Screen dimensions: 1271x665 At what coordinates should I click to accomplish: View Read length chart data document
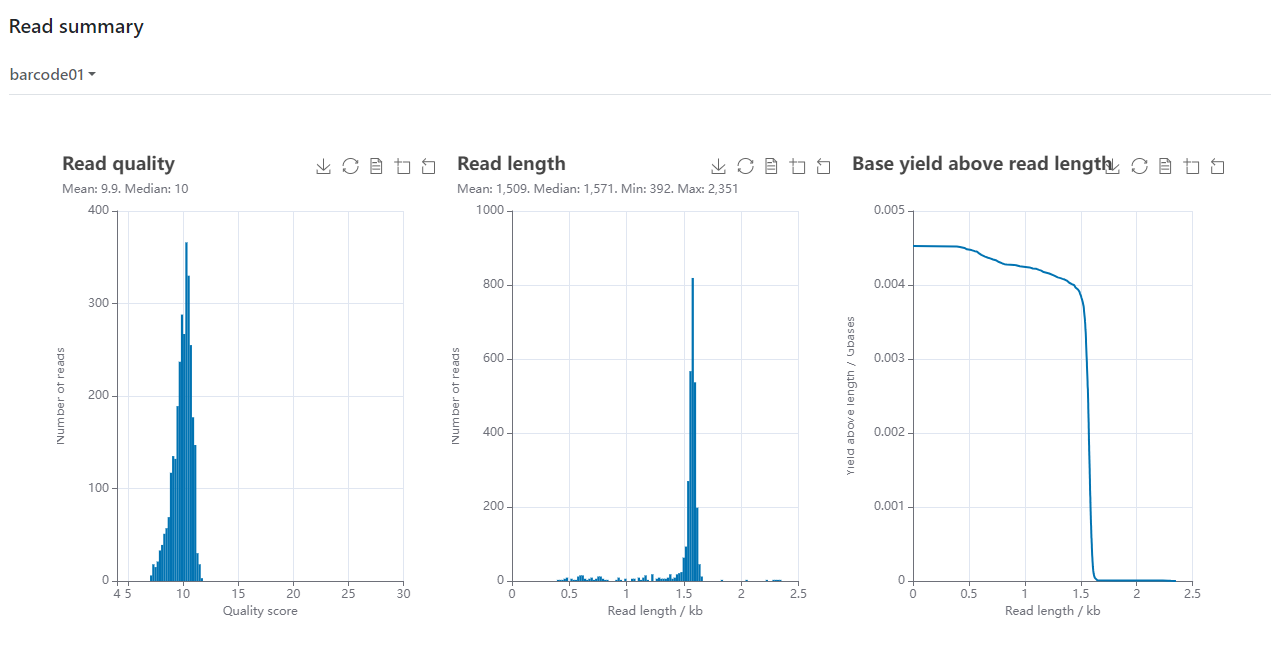(x=771, y=166)
